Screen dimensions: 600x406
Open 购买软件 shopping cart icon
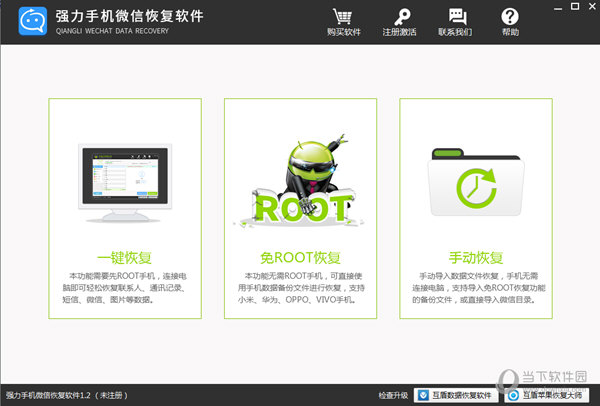[x=342, y=16]
